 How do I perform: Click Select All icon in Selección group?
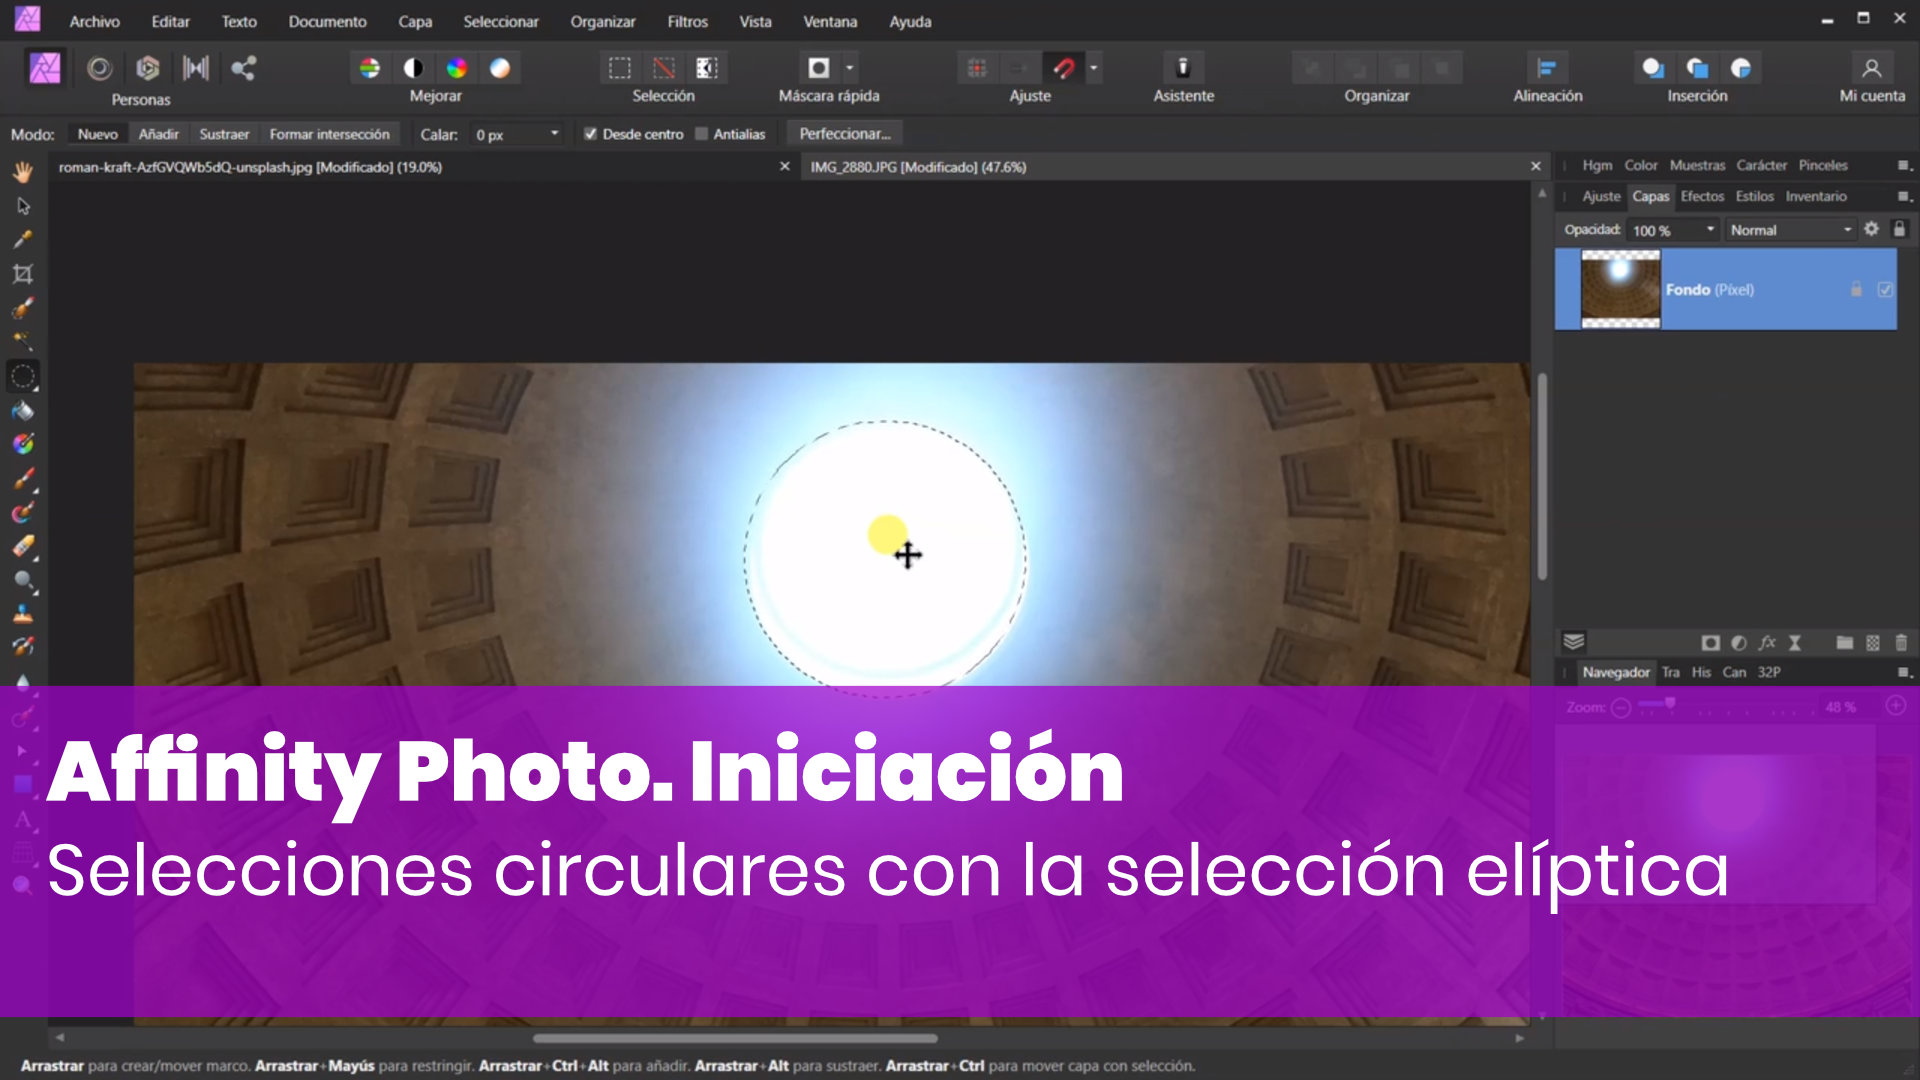620,68
